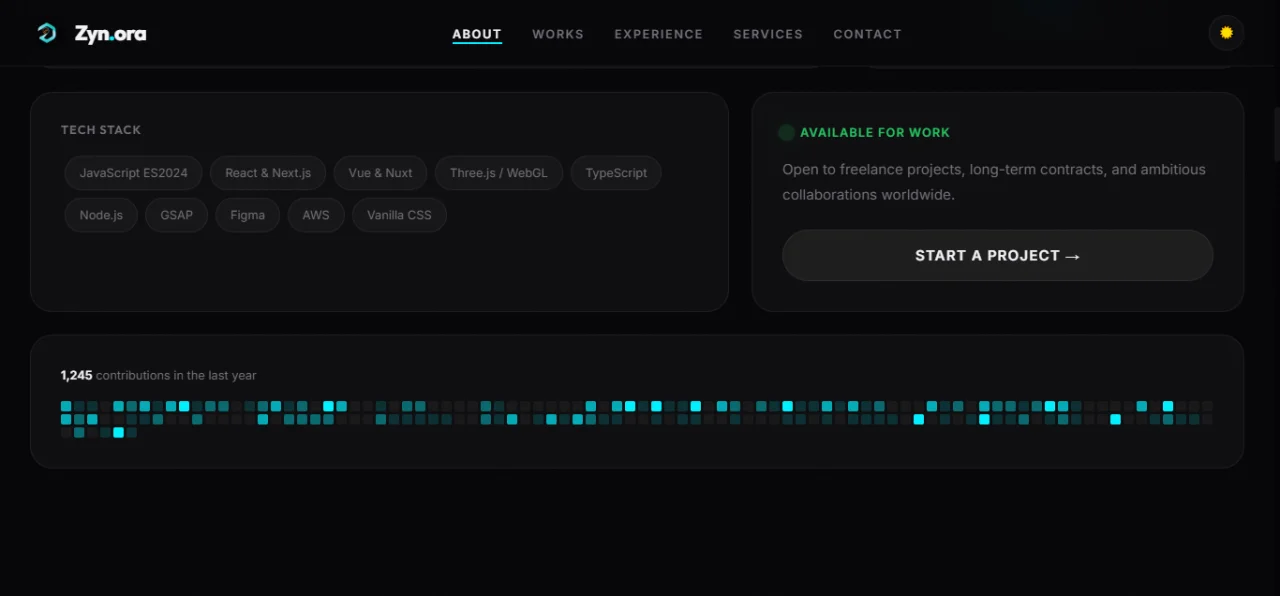Click the Tech Stack heading
Viewport: 1280px width, 596px height.
(101, 130)
